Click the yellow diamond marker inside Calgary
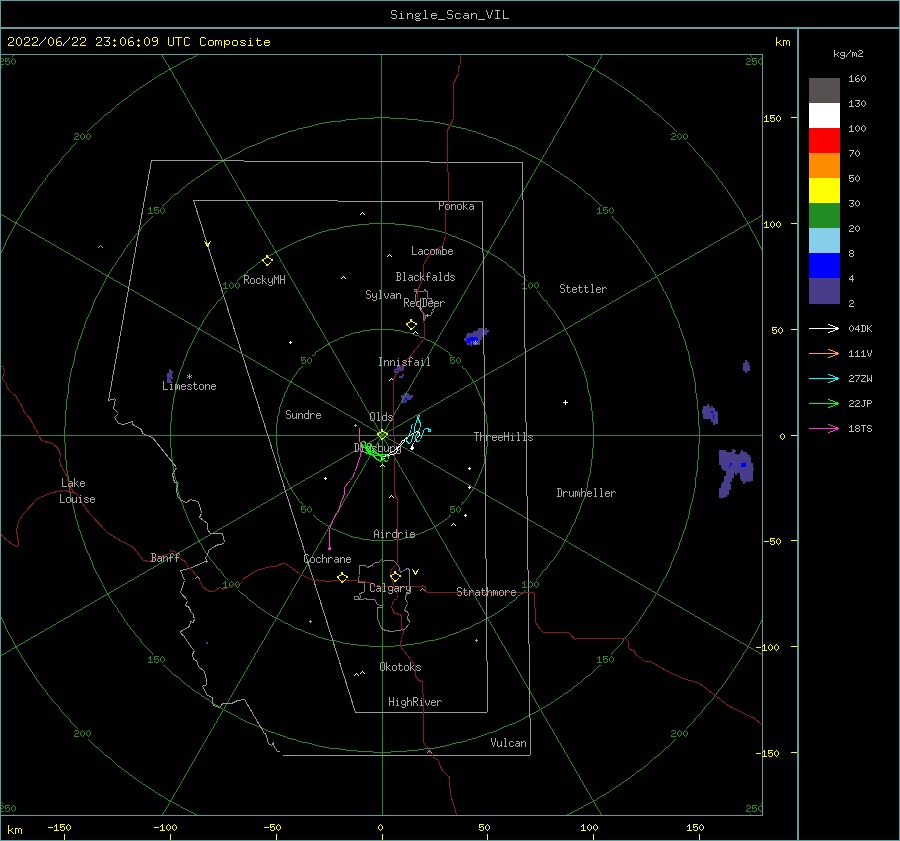 [x=395, y=576]
